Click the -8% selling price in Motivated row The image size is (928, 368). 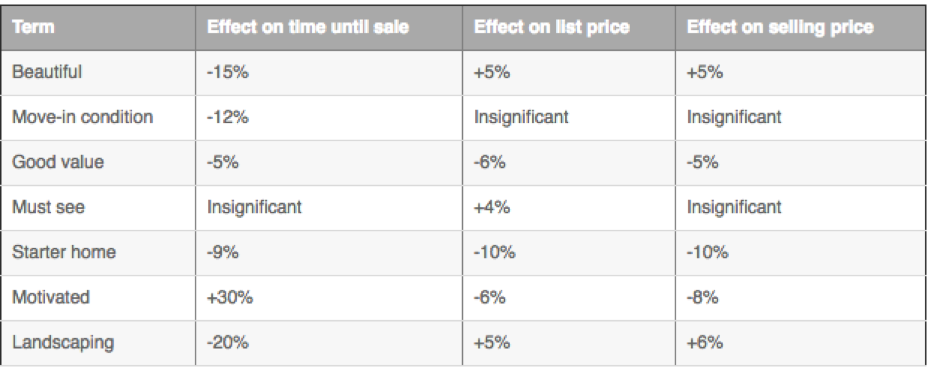[703, 297]
